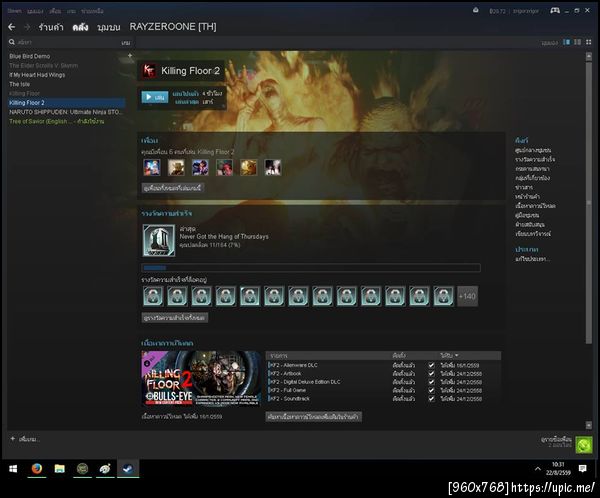Open the Steam menu
The image size is (600, 498).
15,11
